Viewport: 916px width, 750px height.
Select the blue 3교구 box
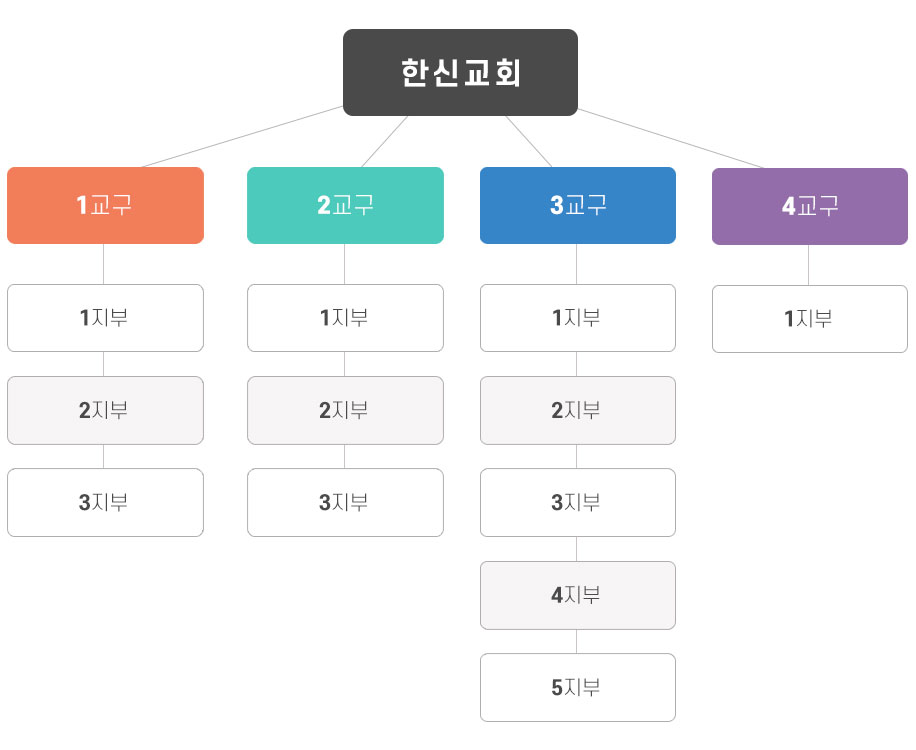click(578, 205)
